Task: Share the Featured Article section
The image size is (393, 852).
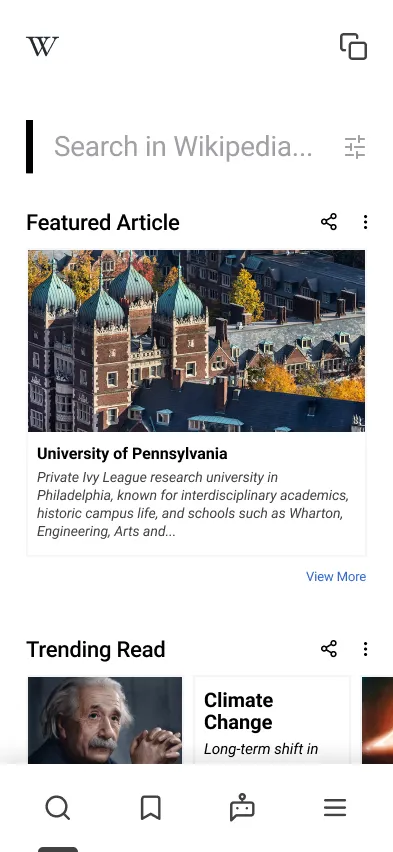Action: tap(329, 222)
